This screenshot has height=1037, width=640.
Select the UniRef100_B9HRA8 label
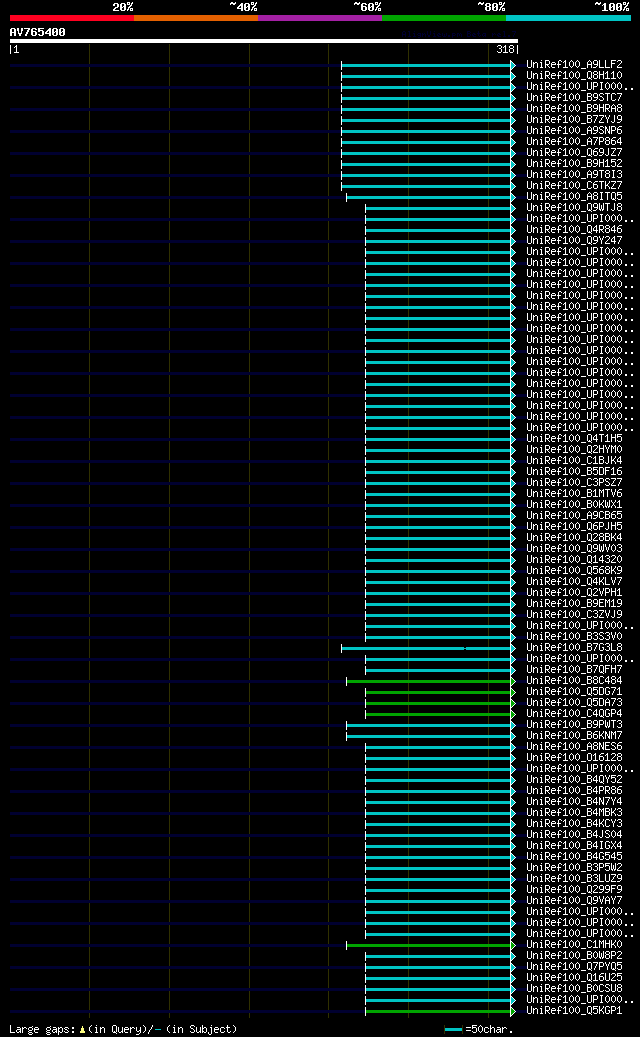574,108
